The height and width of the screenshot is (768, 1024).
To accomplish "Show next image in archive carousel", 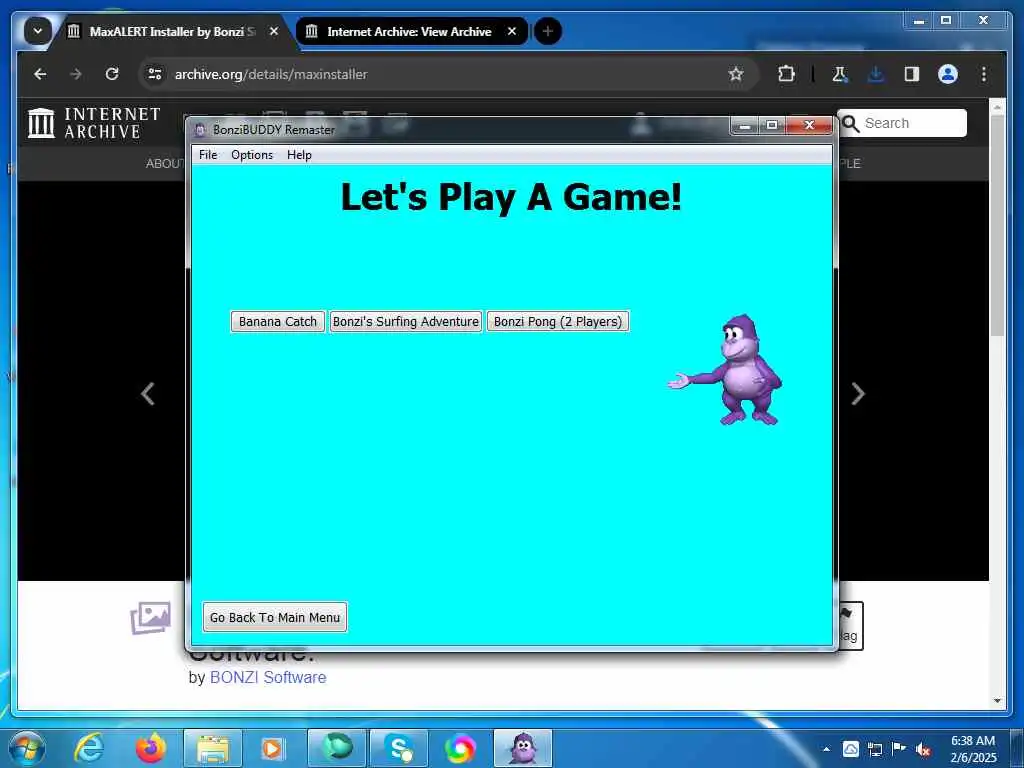I will click(858, 394).
